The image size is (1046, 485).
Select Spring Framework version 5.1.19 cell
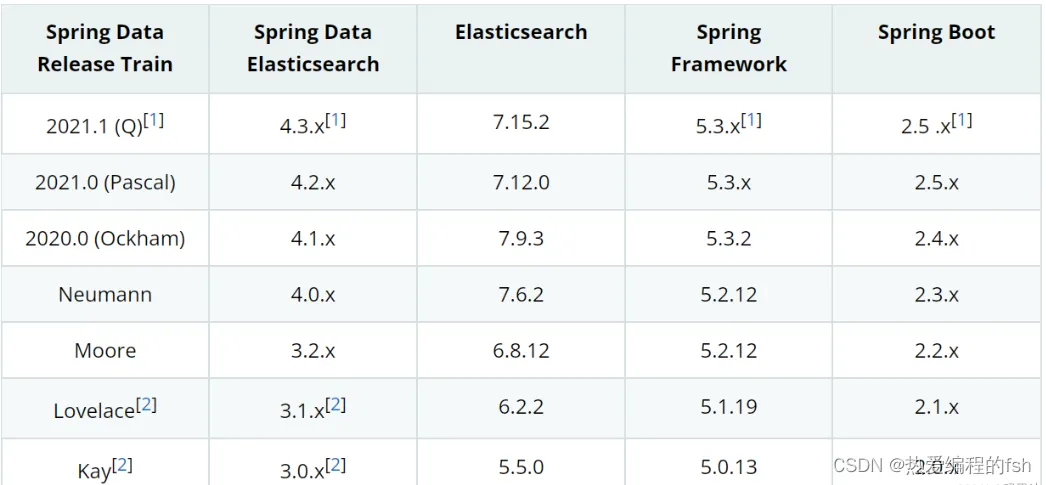pyautogui.click(x=728, y=407)
